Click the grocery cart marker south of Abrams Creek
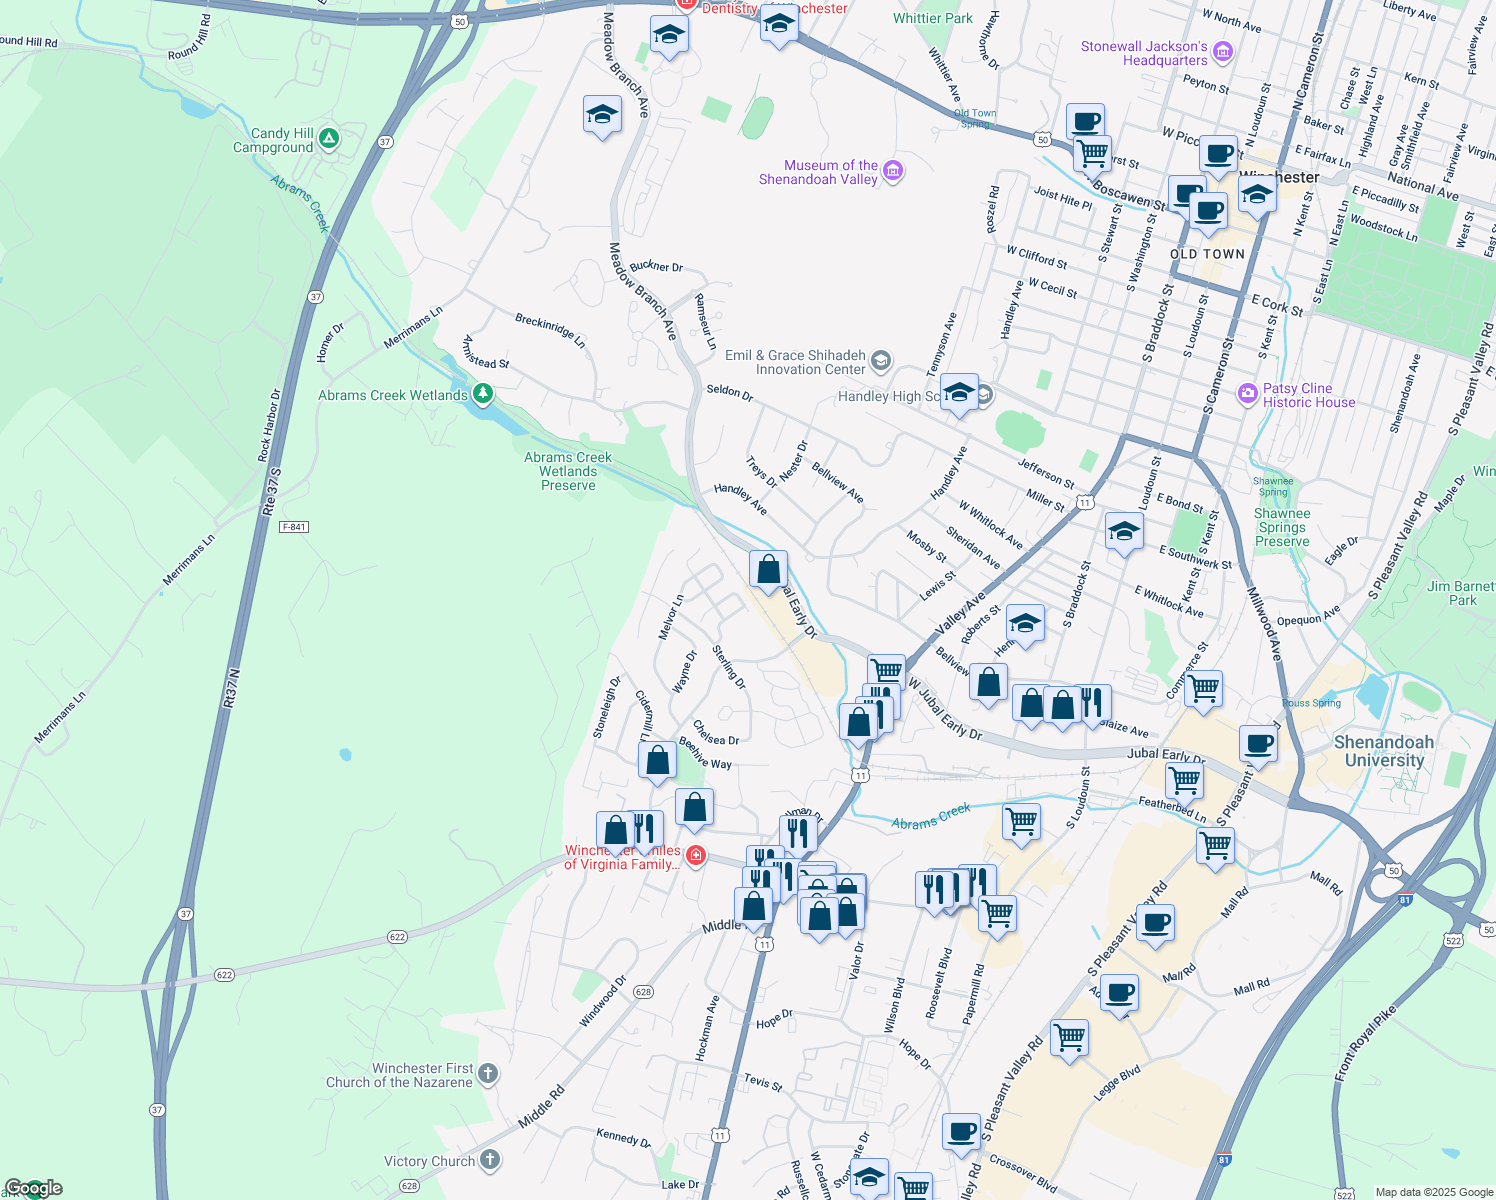Image resolution: width=1496 pixels, height=1200 pixels. click(1021, 823)
